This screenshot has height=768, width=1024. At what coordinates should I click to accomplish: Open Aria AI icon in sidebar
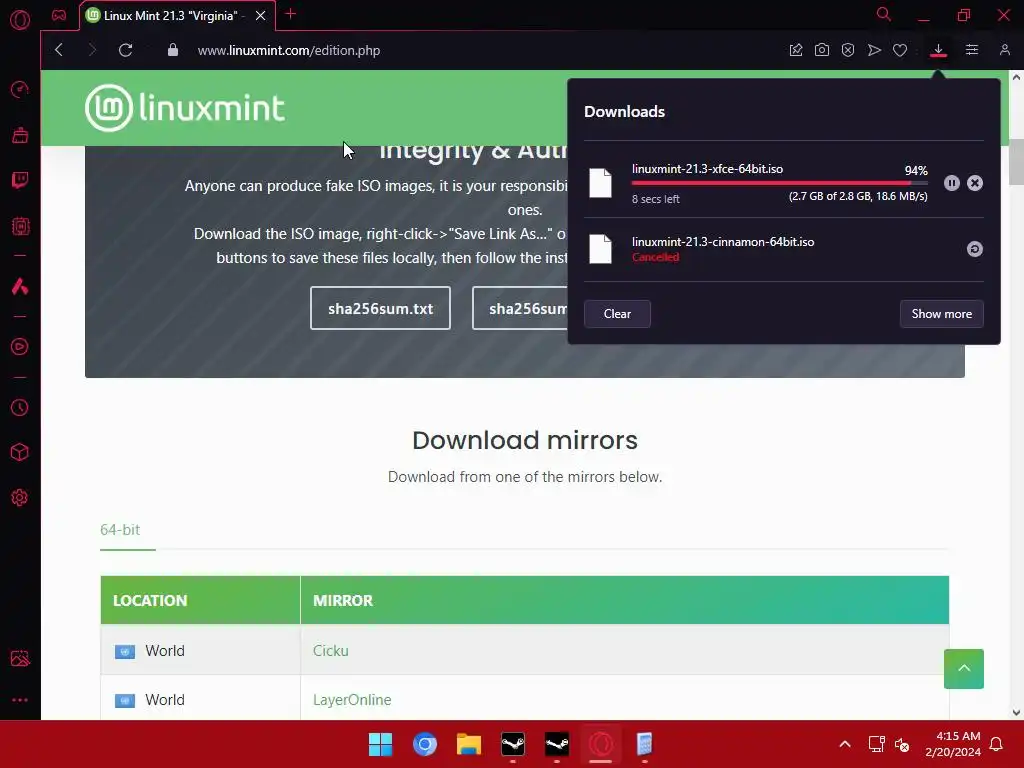pos(20,286)
